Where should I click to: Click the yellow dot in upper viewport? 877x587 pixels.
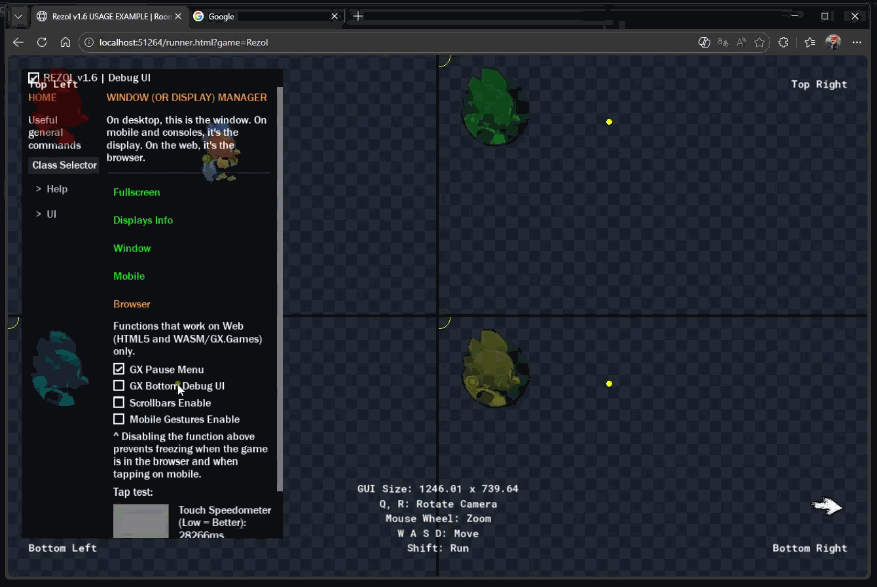click(609, 122)
